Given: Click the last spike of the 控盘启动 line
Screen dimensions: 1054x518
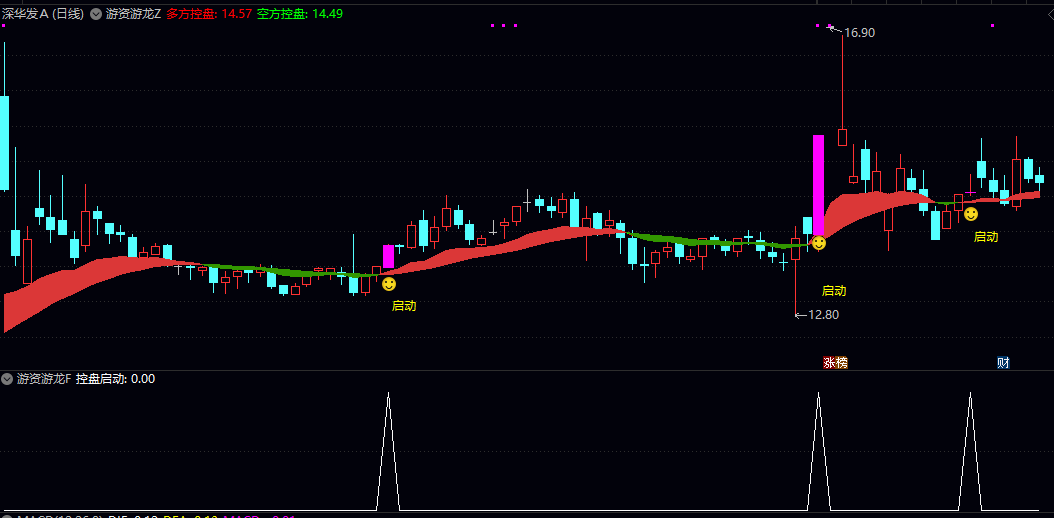Looking at the screenshot, I should coord(970,450).
